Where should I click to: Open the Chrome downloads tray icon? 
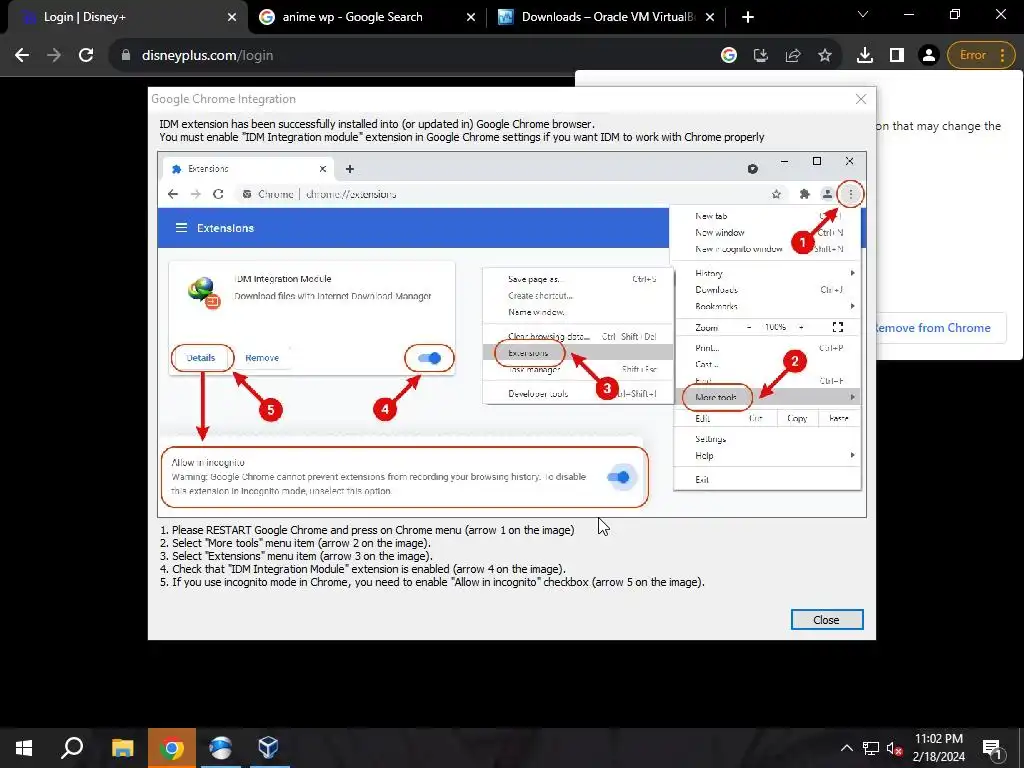[865, 56]
